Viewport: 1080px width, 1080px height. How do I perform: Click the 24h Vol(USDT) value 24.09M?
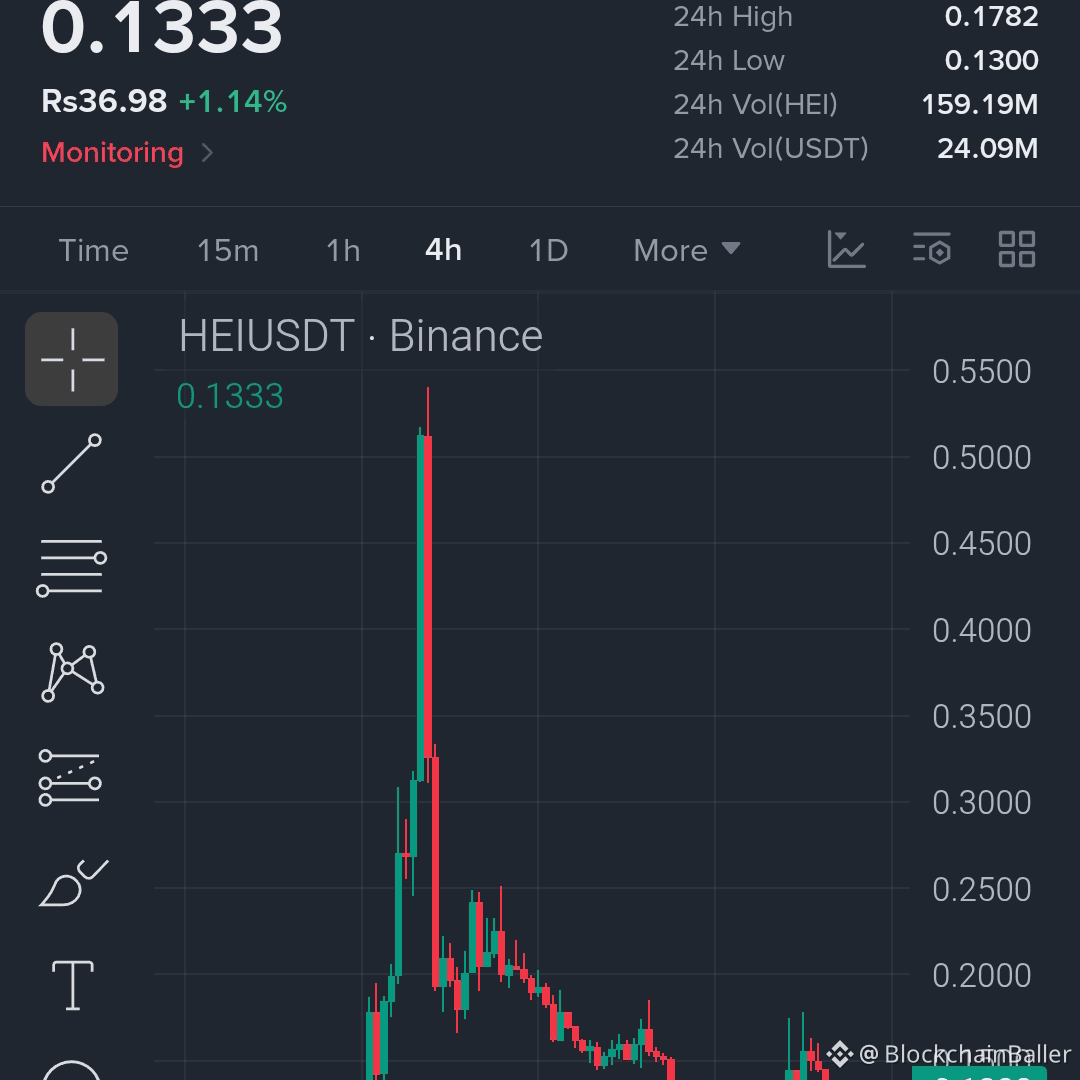tap(988, 149)
